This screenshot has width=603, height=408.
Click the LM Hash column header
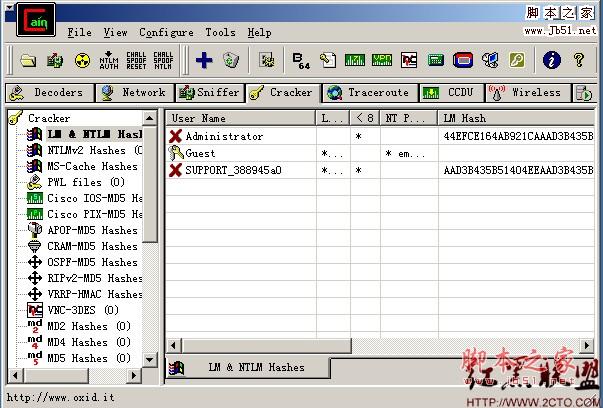(516, 118)
